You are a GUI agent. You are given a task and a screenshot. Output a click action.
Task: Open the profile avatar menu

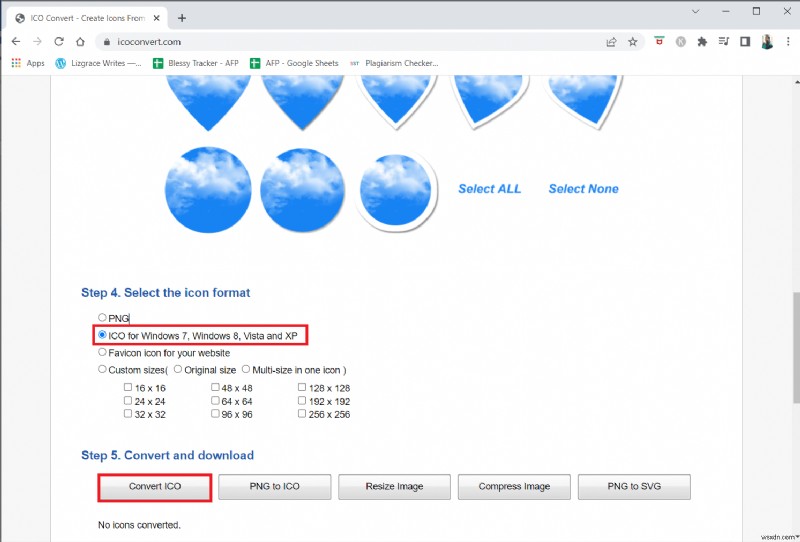[767, 42]
